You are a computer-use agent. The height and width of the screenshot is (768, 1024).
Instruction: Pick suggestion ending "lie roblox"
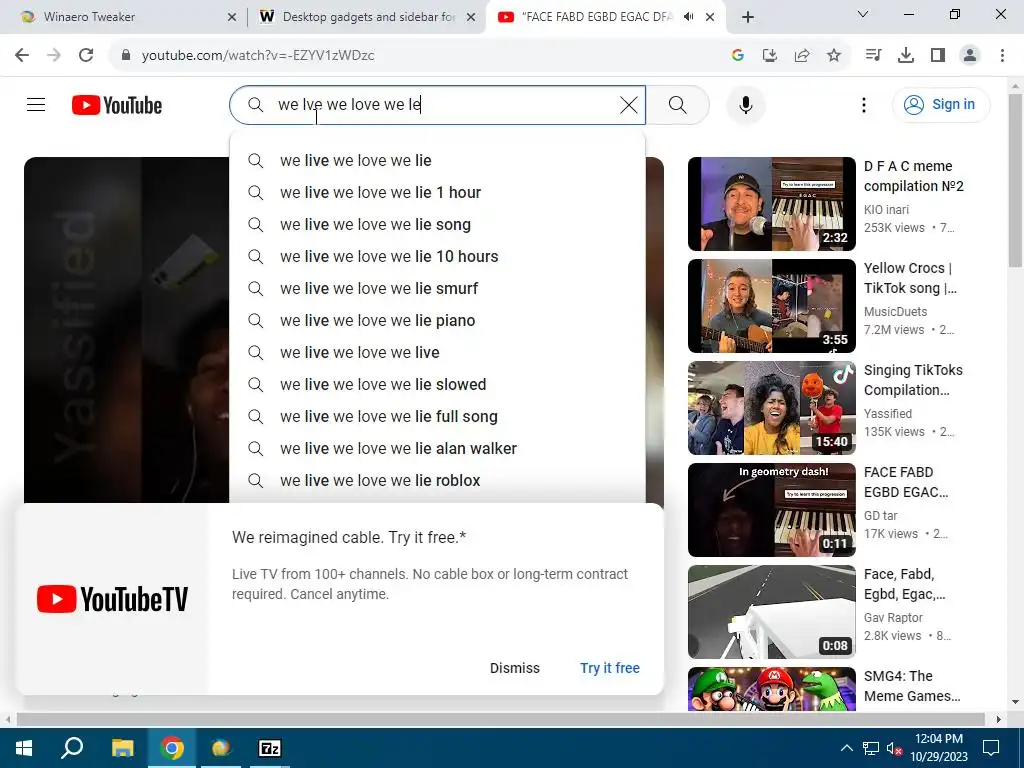tap(438, 480)
